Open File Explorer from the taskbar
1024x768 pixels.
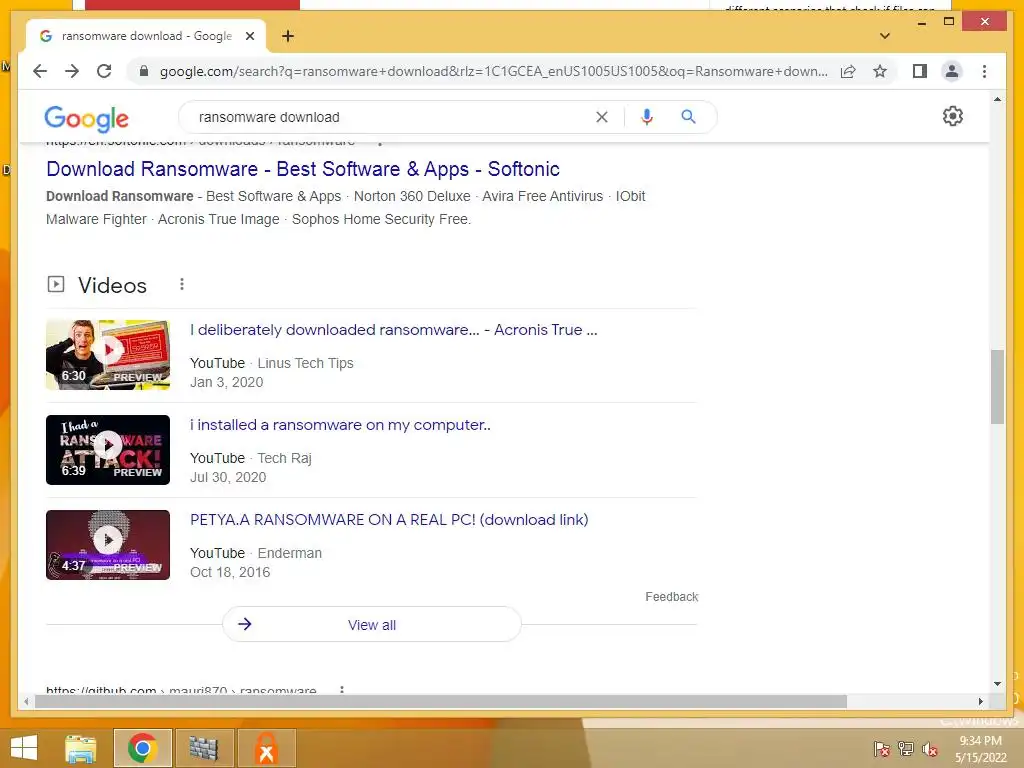coord(81,748)
